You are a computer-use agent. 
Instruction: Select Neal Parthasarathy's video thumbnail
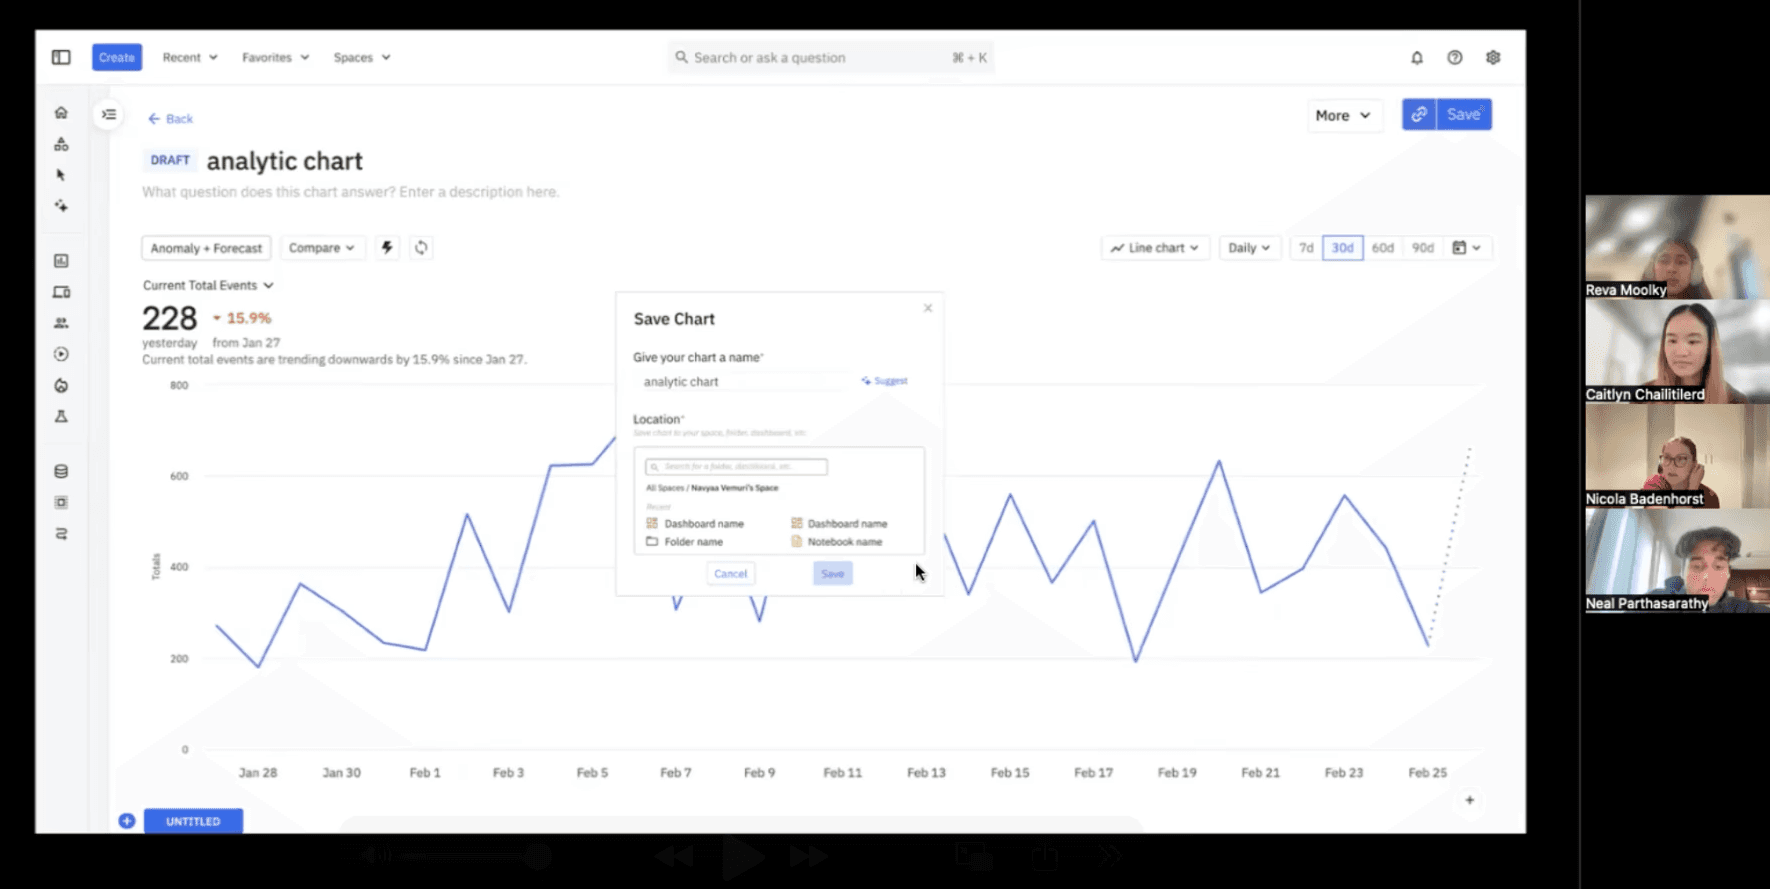pyautogui.click(x=1677, y=560)
